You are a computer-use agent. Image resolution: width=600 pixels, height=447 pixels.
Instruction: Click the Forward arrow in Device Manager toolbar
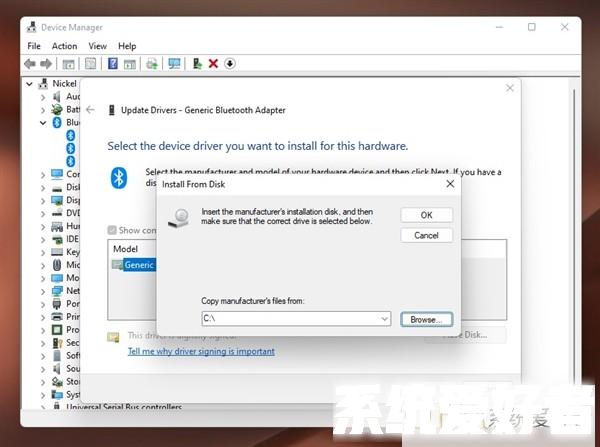(x=47, y=64)
